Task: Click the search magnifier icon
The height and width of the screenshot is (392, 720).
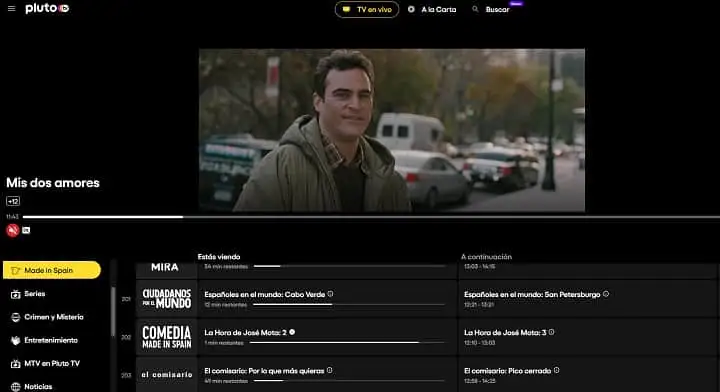Action: (x=475, y=9)
